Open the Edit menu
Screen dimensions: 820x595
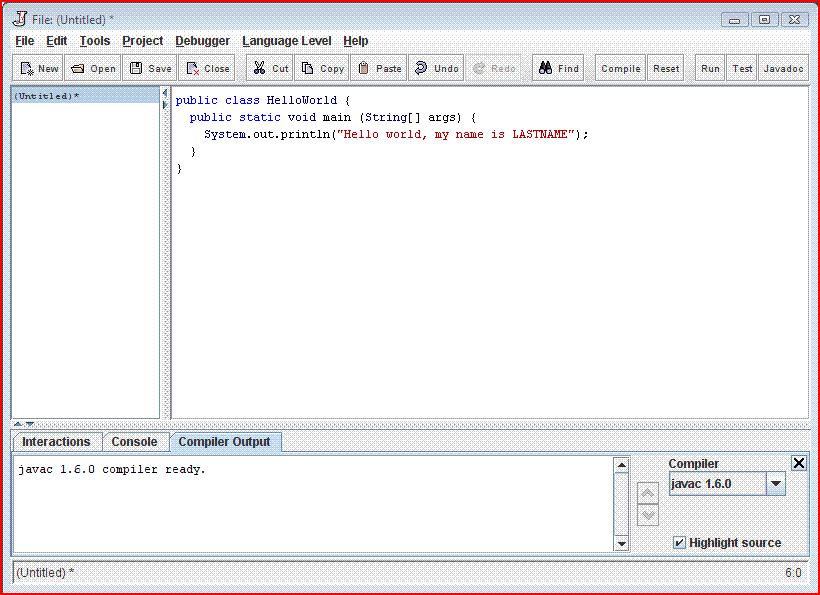point(56,41)
